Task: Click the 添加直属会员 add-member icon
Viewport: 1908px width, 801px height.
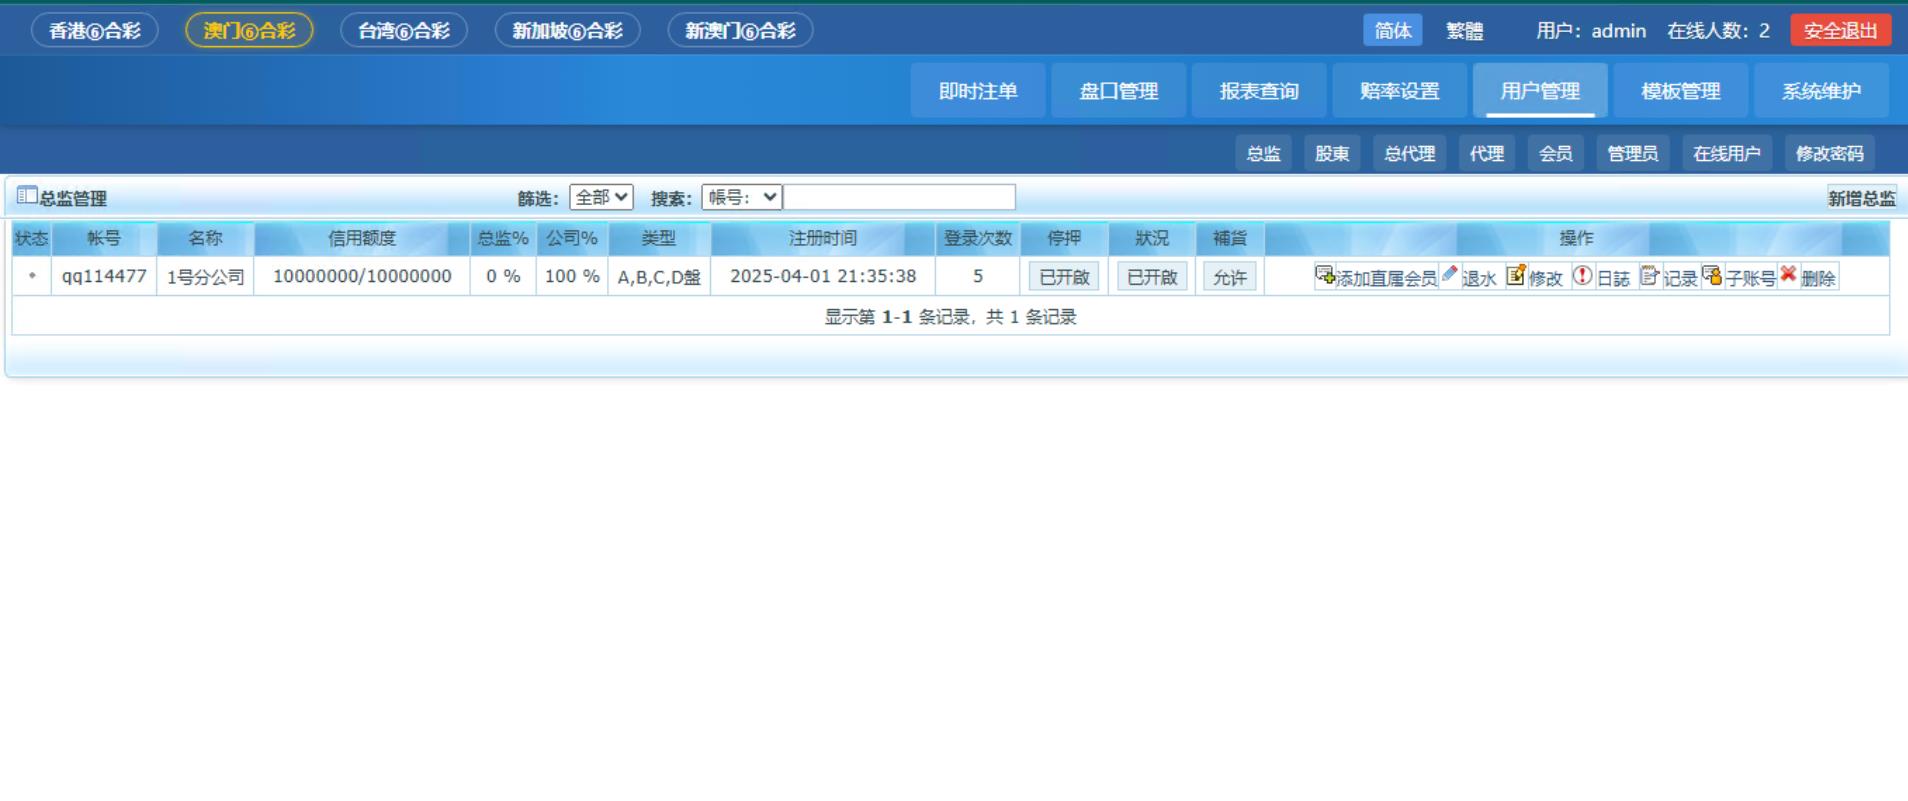Action: tap(1325, 275)
